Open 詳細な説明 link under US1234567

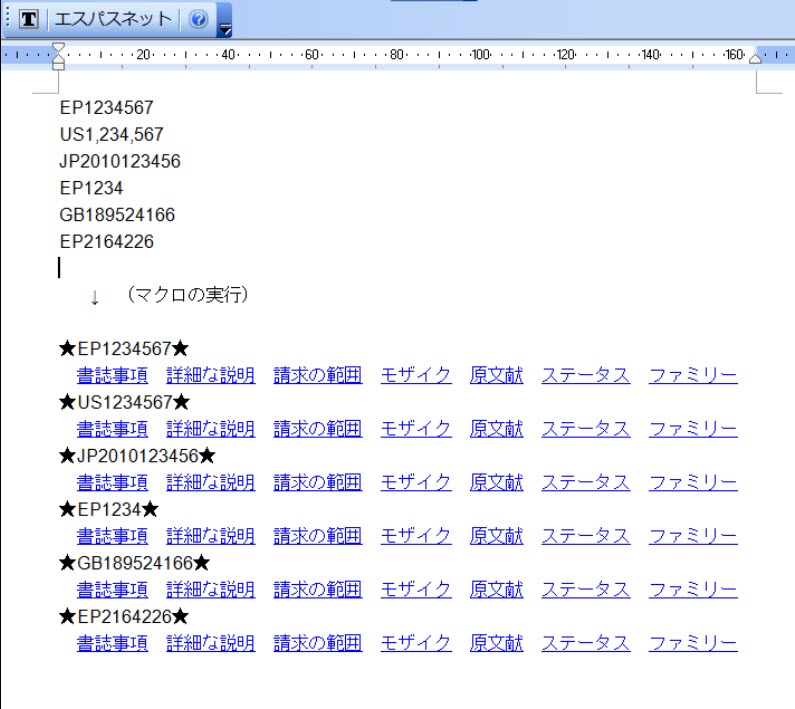click(x=210, y=429)
